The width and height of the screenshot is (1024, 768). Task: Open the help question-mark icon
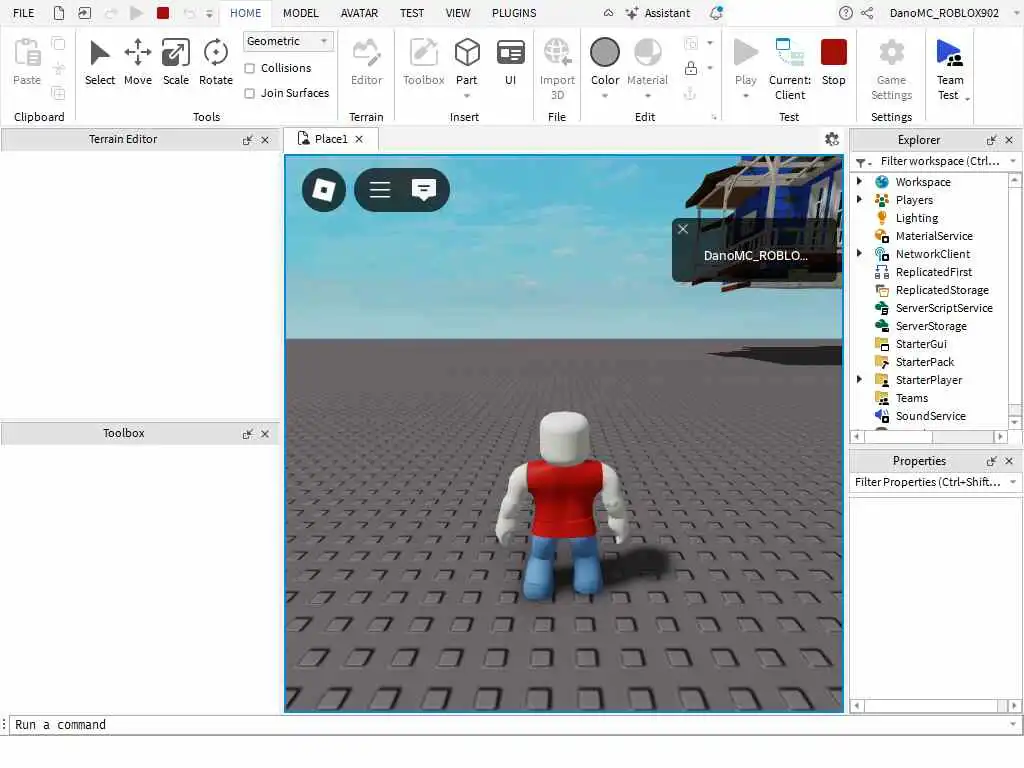[845, 13]
